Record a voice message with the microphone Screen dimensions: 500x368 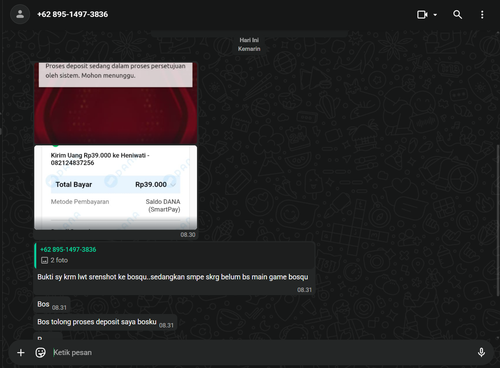[x=481, y=352]
